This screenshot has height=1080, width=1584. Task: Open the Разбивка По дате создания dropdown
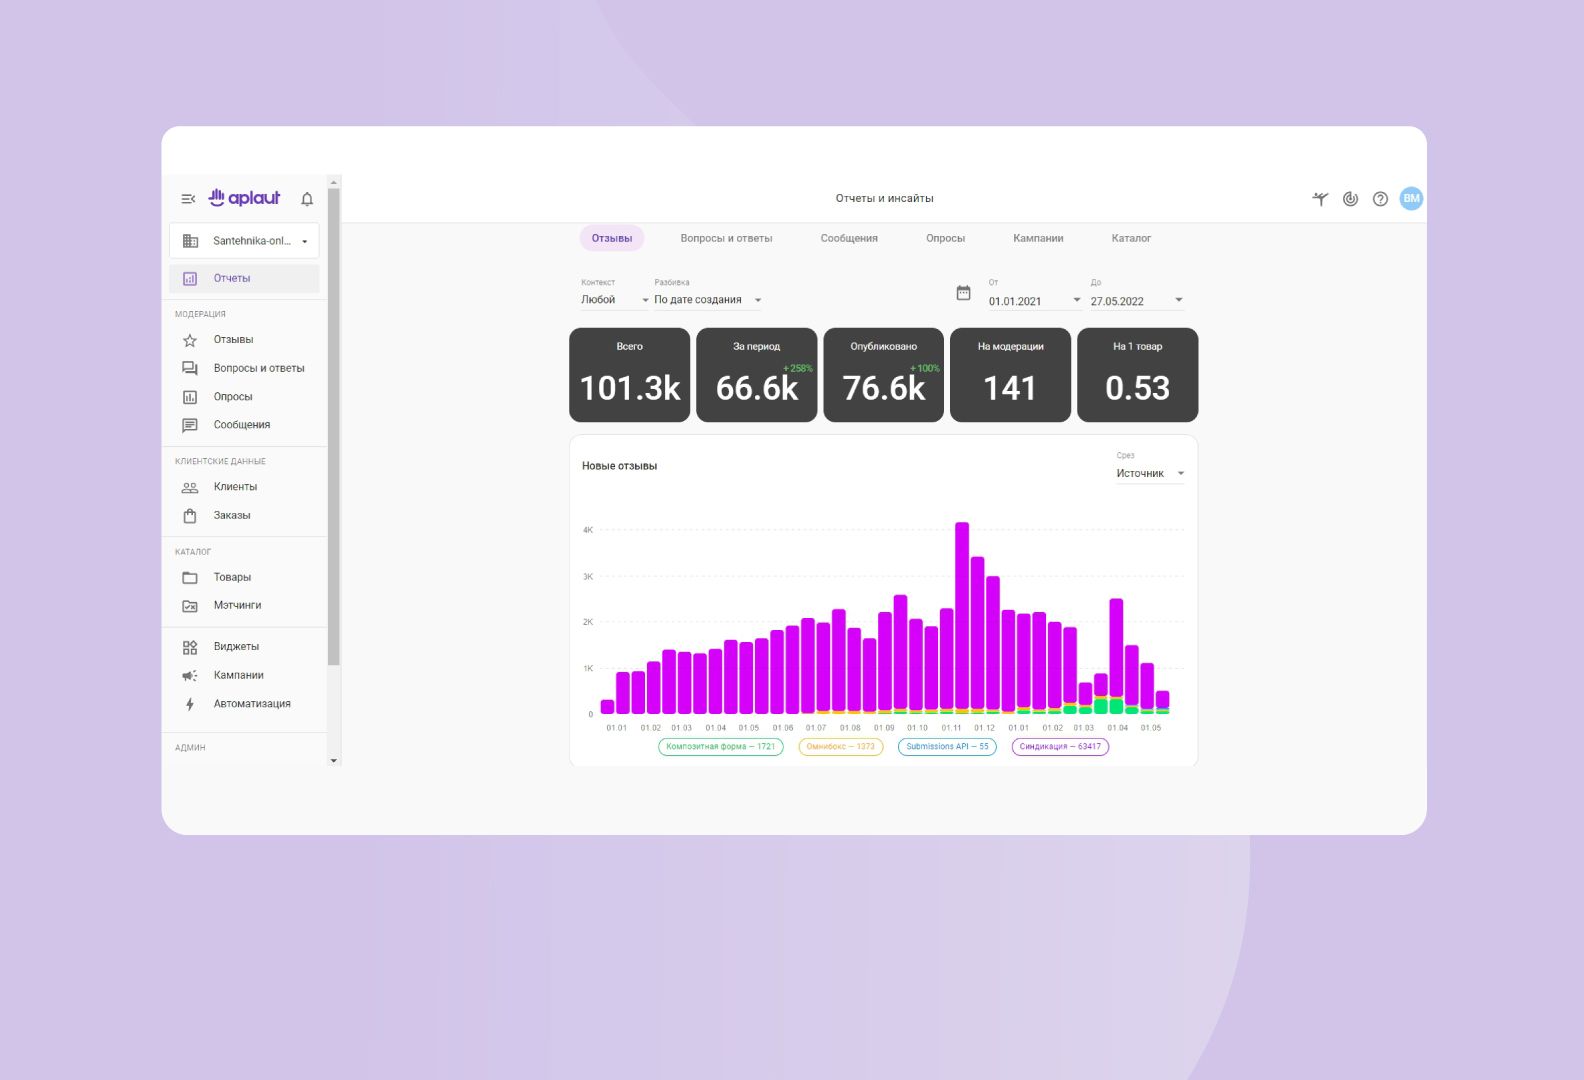[x=707, y=300]
